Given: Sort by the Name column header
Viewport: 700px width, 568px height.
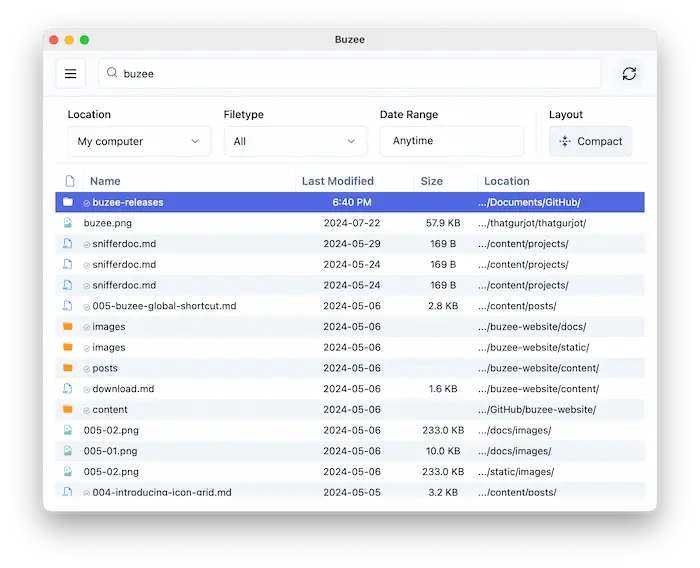Looking at the screenshot, I should [x=105, y=181].
